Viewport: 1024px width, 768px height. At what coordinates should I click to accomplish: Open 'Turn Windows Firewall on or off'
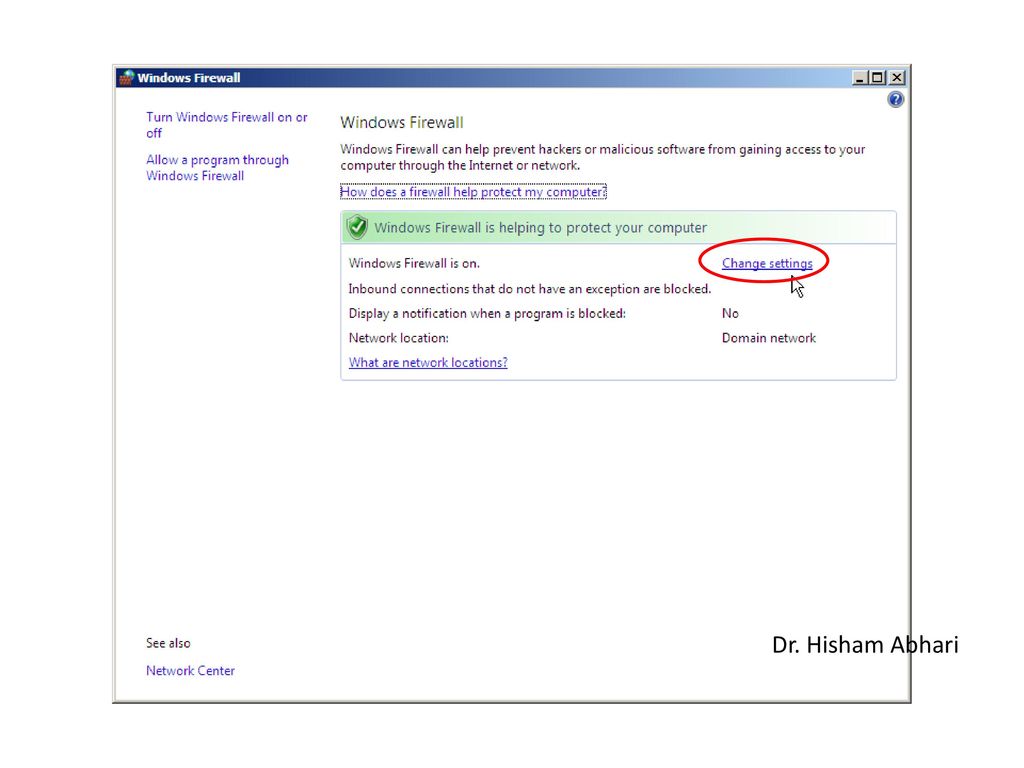pyautogui.click(x=227, y=125)
